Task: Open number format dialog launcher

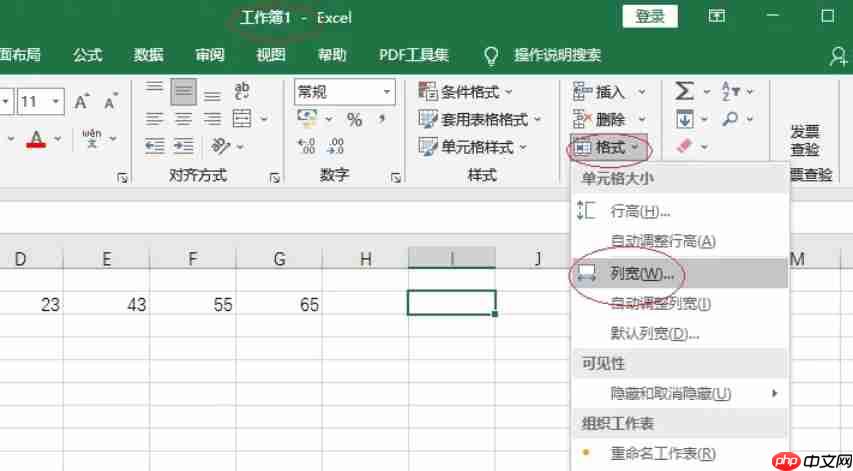Action: point(396,177)
